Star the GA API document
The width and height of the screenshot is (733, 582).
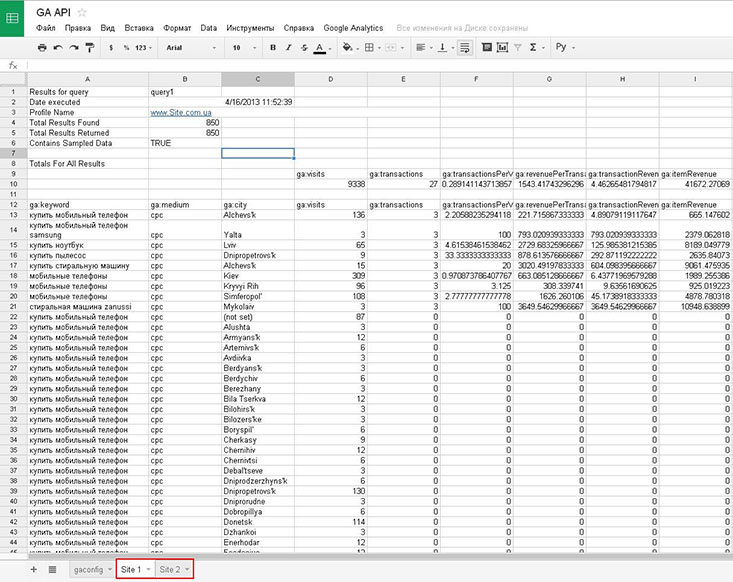click(82, 13)
